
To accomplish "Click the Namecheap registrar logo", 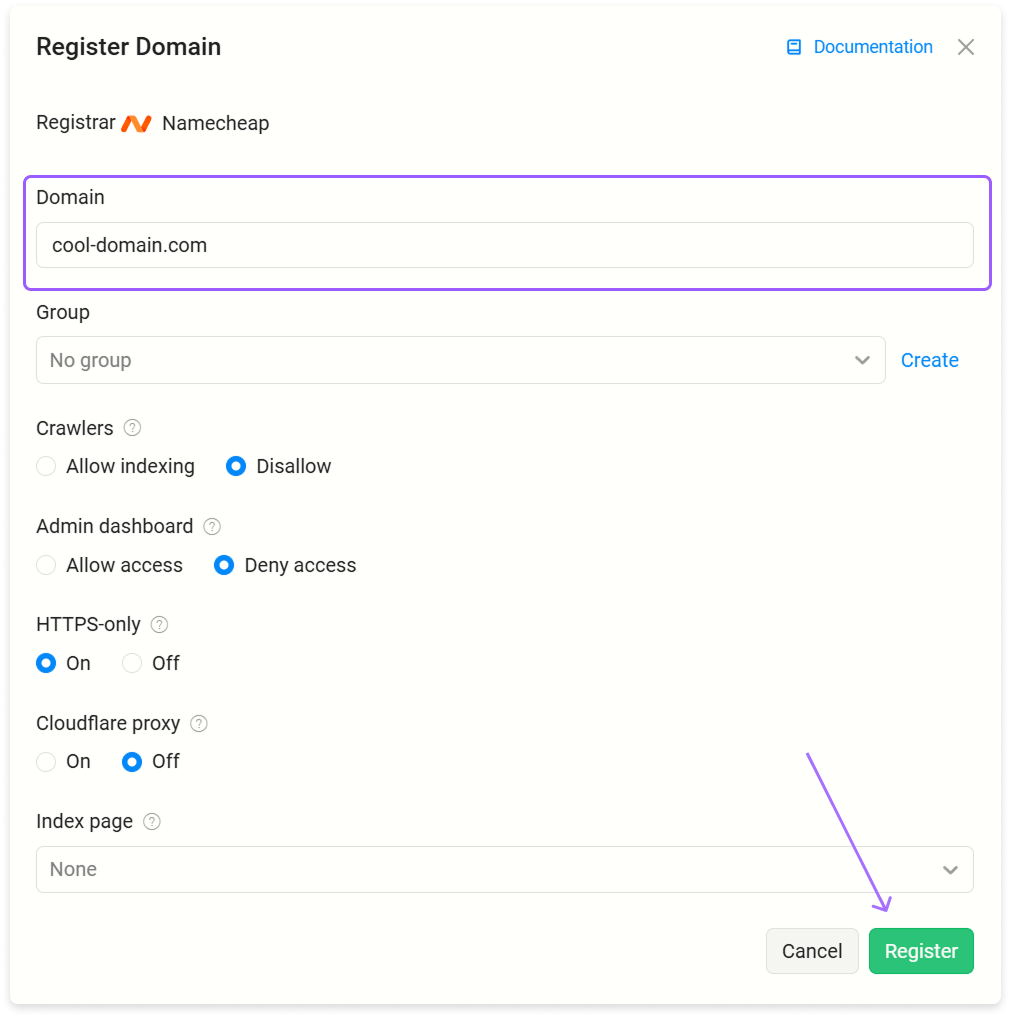I will coord(136,123).
